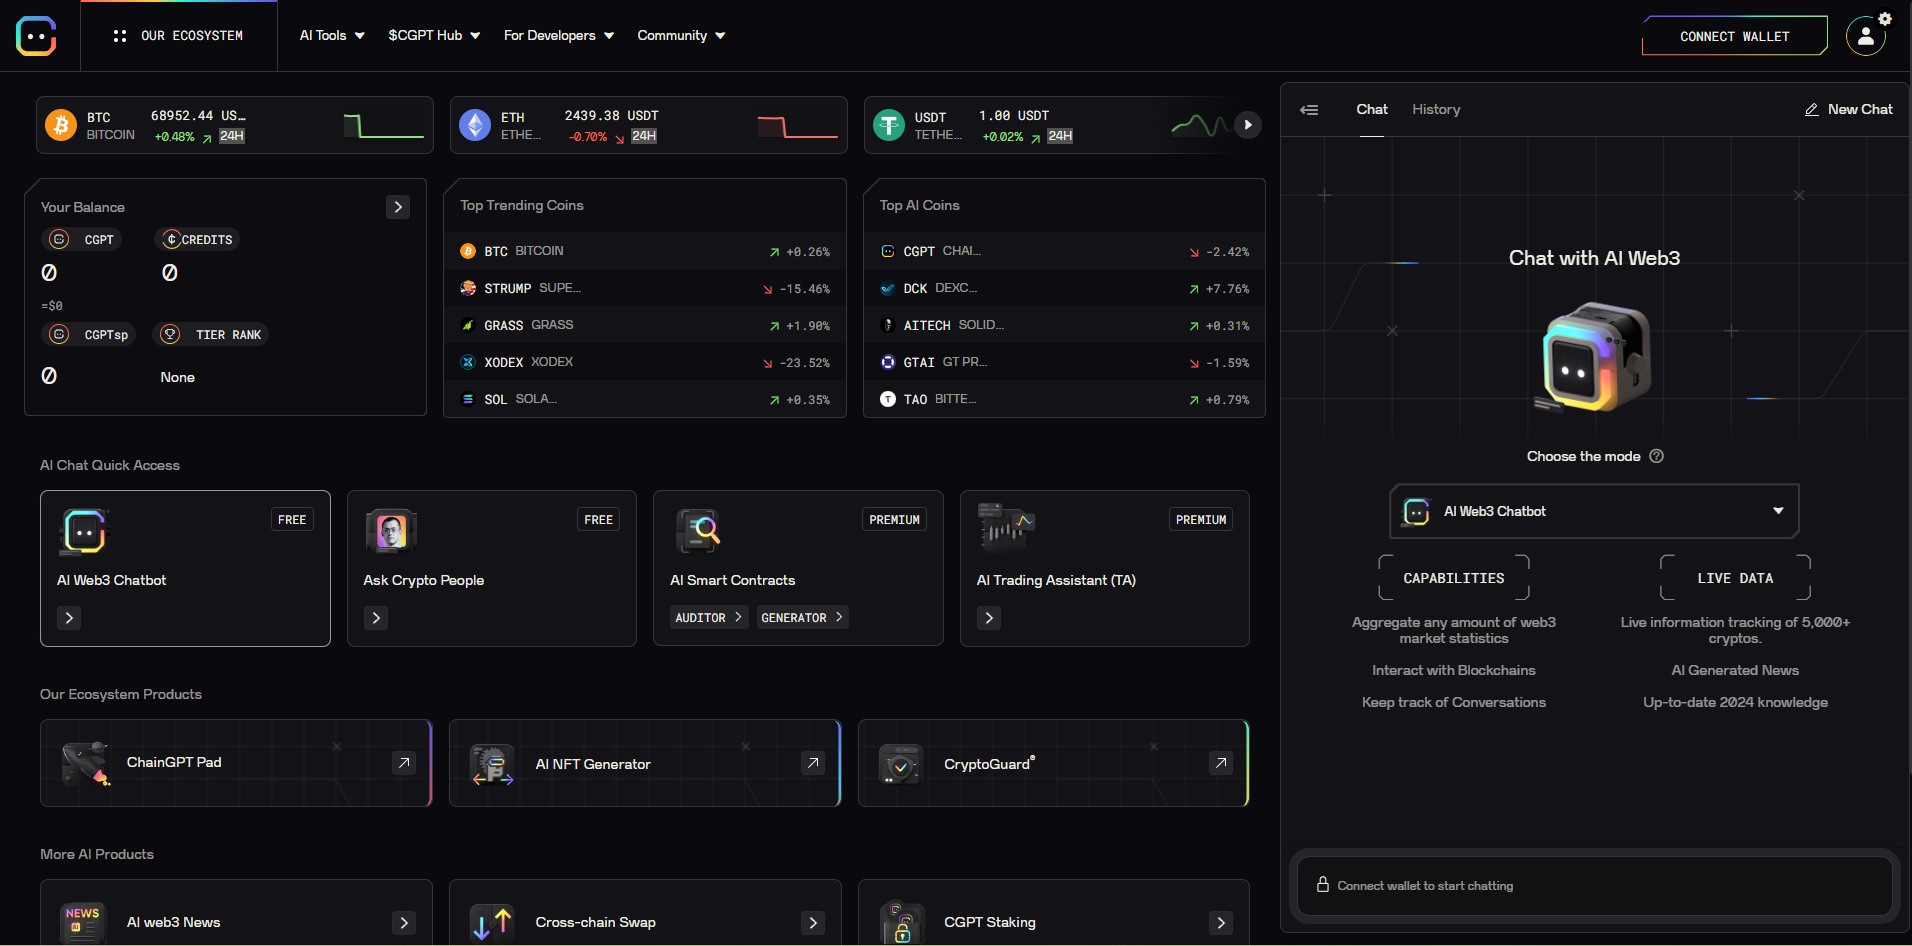Toggle USDT ticker 24H timeframe badge
The height and width of the screenshot is (946, 1912).
1060,136
